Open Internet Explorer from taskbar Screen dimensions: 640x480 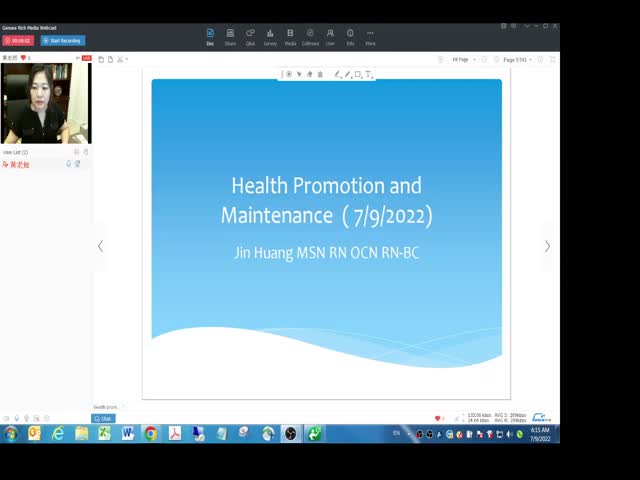[58, 433]
